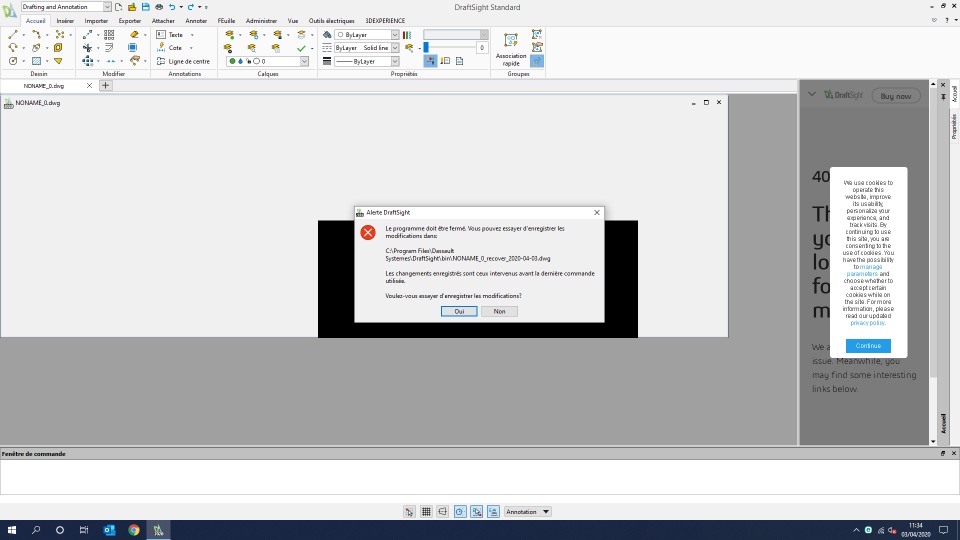Click the green checkmark activate layer icon
This screenshot has height=540, width=960.
tap(301, 48)
